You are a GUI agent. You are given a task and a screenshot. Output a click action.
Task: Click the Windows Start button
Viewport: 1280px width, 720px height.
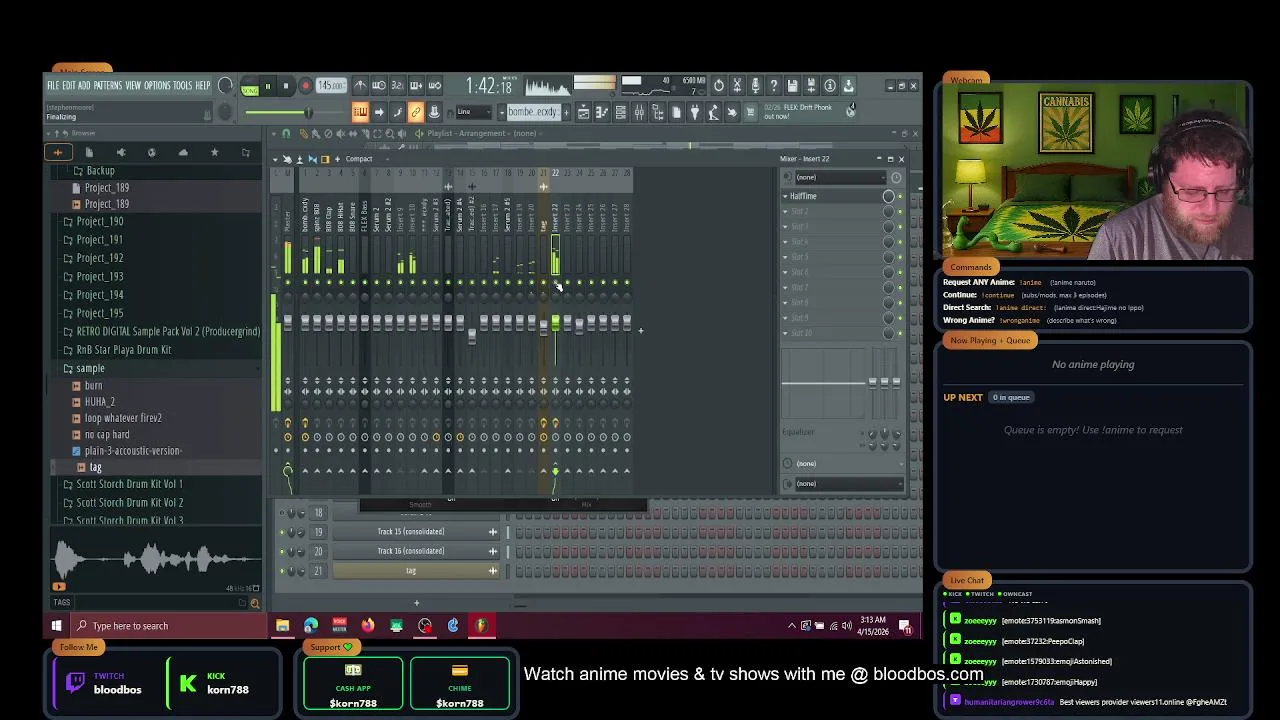(56, 626)
